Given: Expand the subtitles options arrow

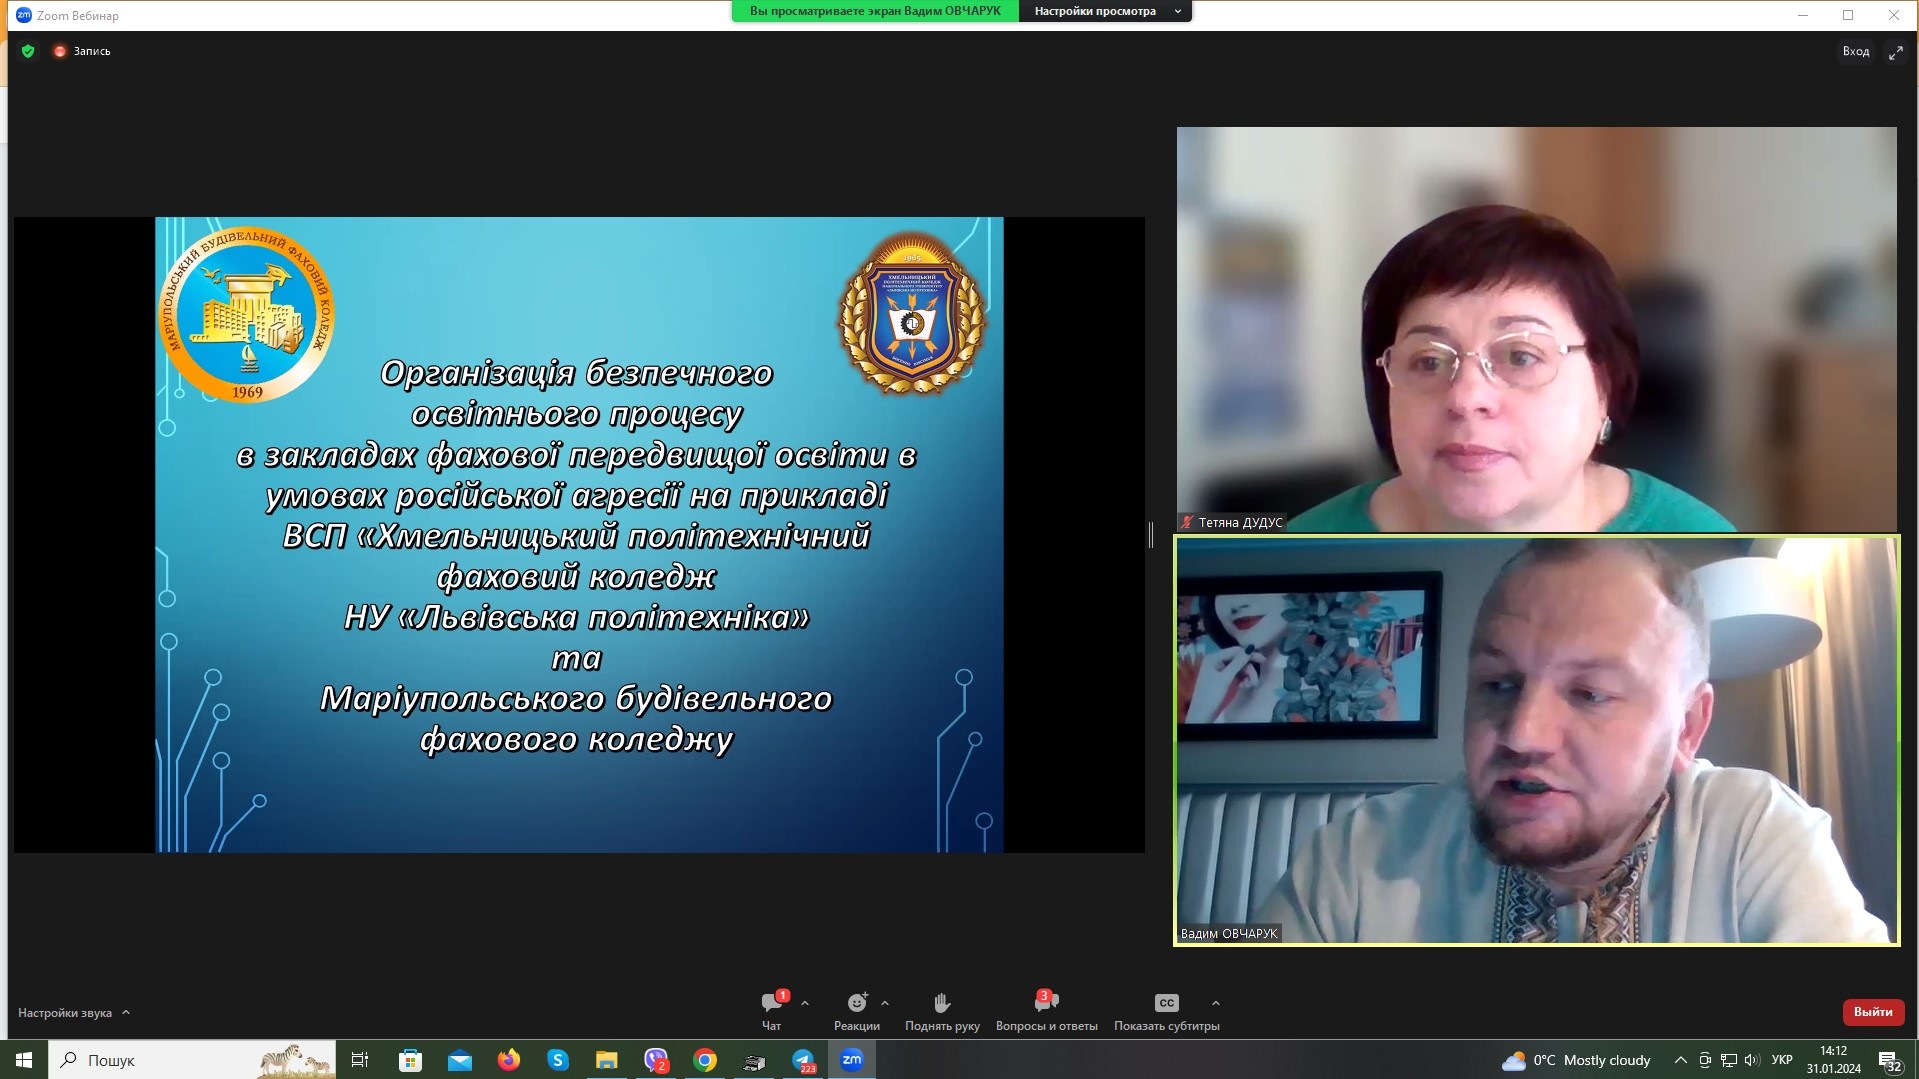Looking at the screenshot, I should click(x=1216, y=1003).
